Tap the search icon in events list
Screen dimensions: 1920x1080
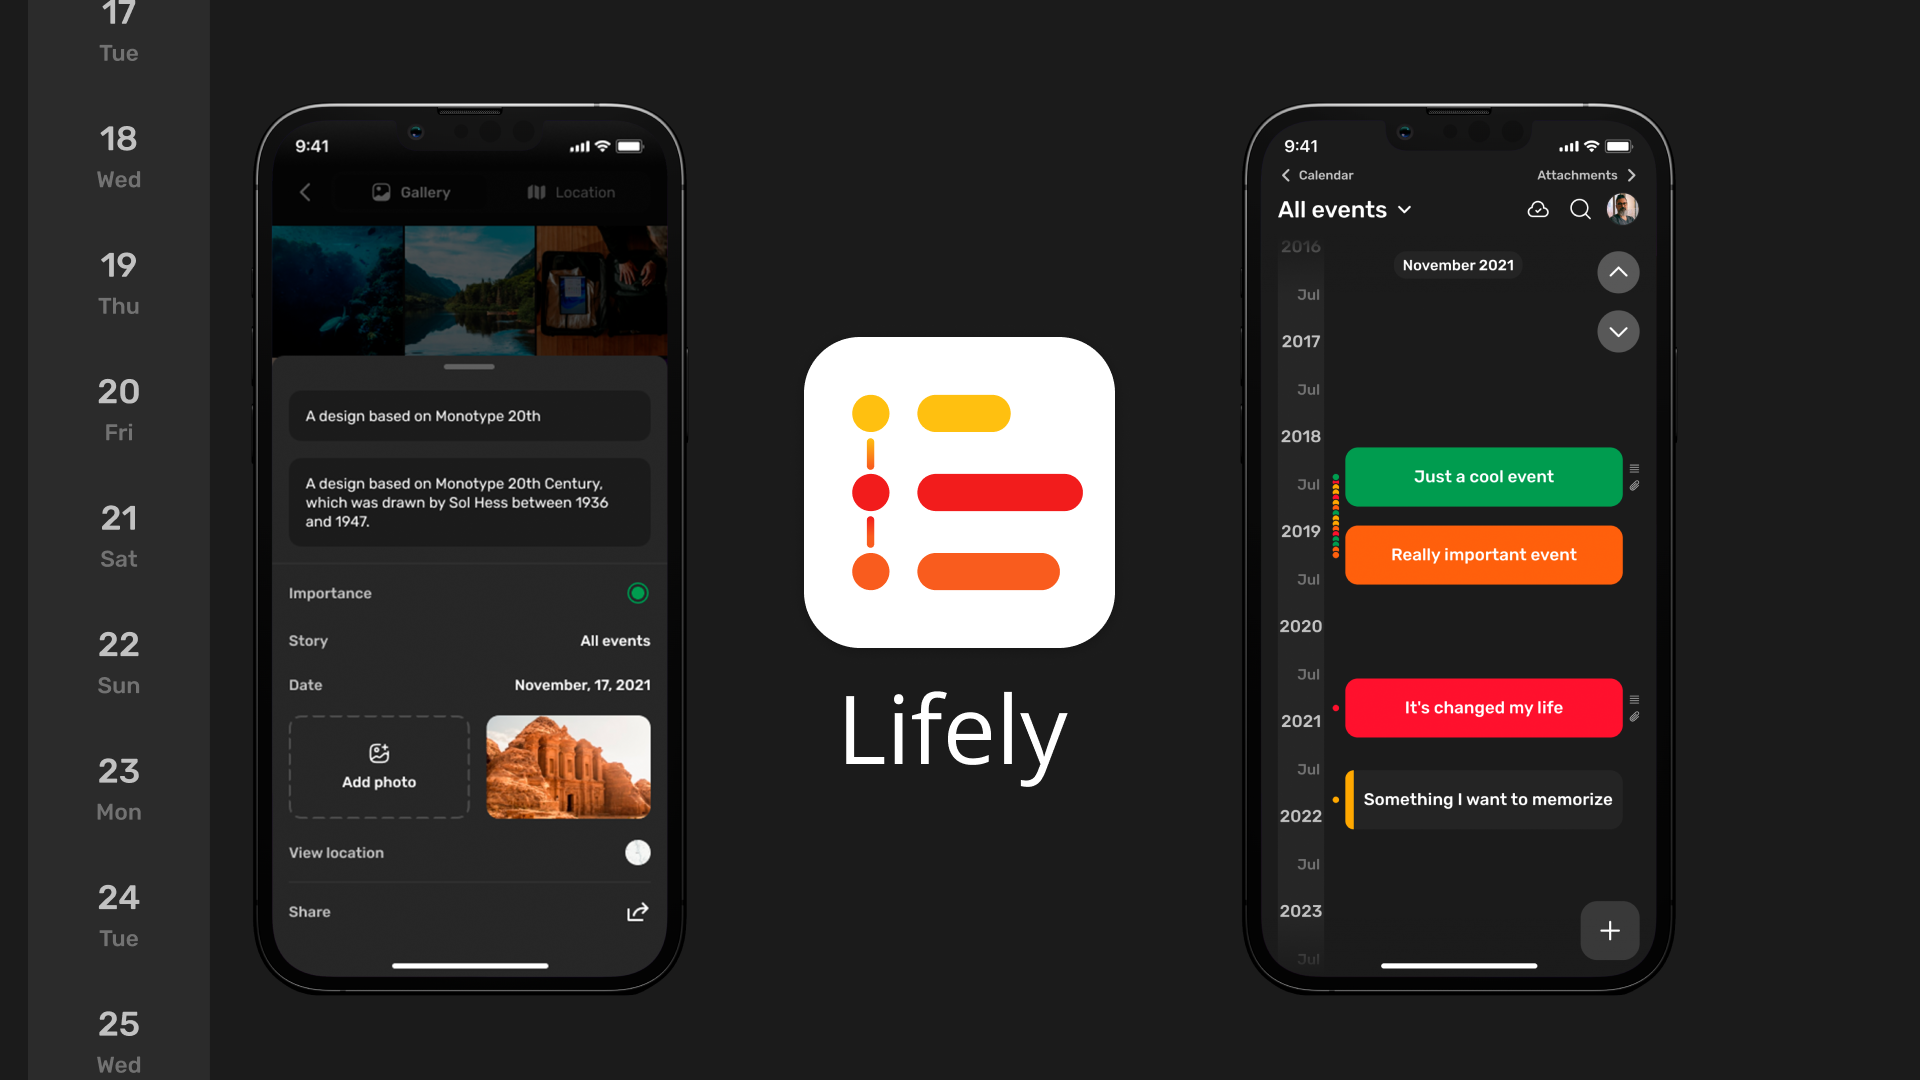pos(1578,208)
